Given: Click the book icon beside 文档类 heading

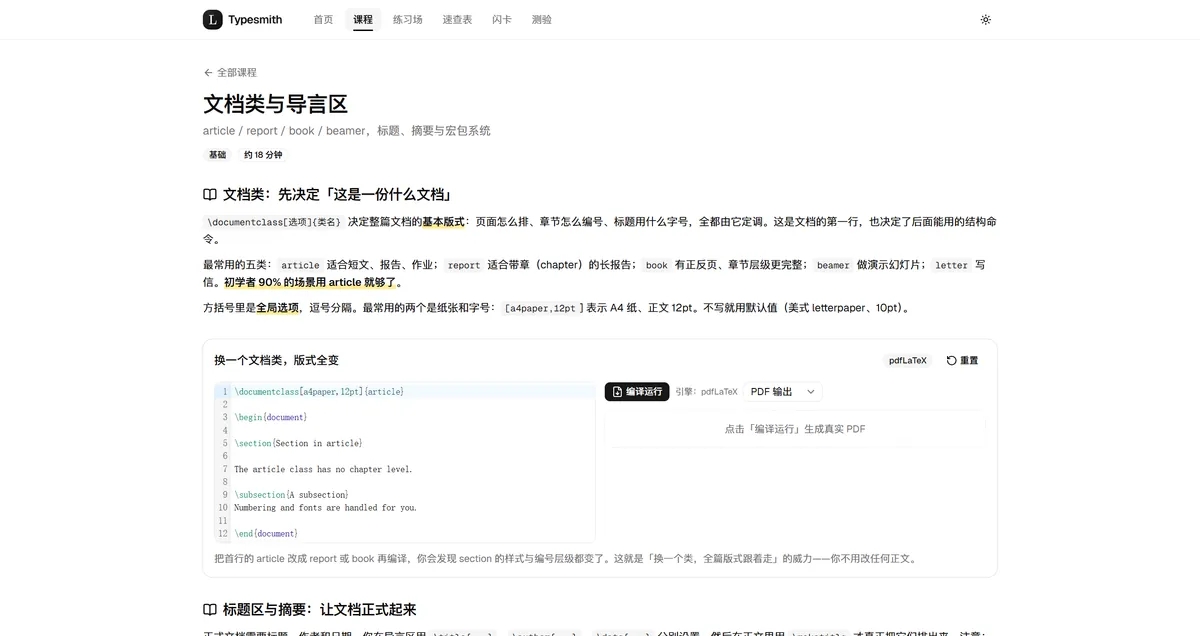Looking at the screenshot, I should click(210, 194).
